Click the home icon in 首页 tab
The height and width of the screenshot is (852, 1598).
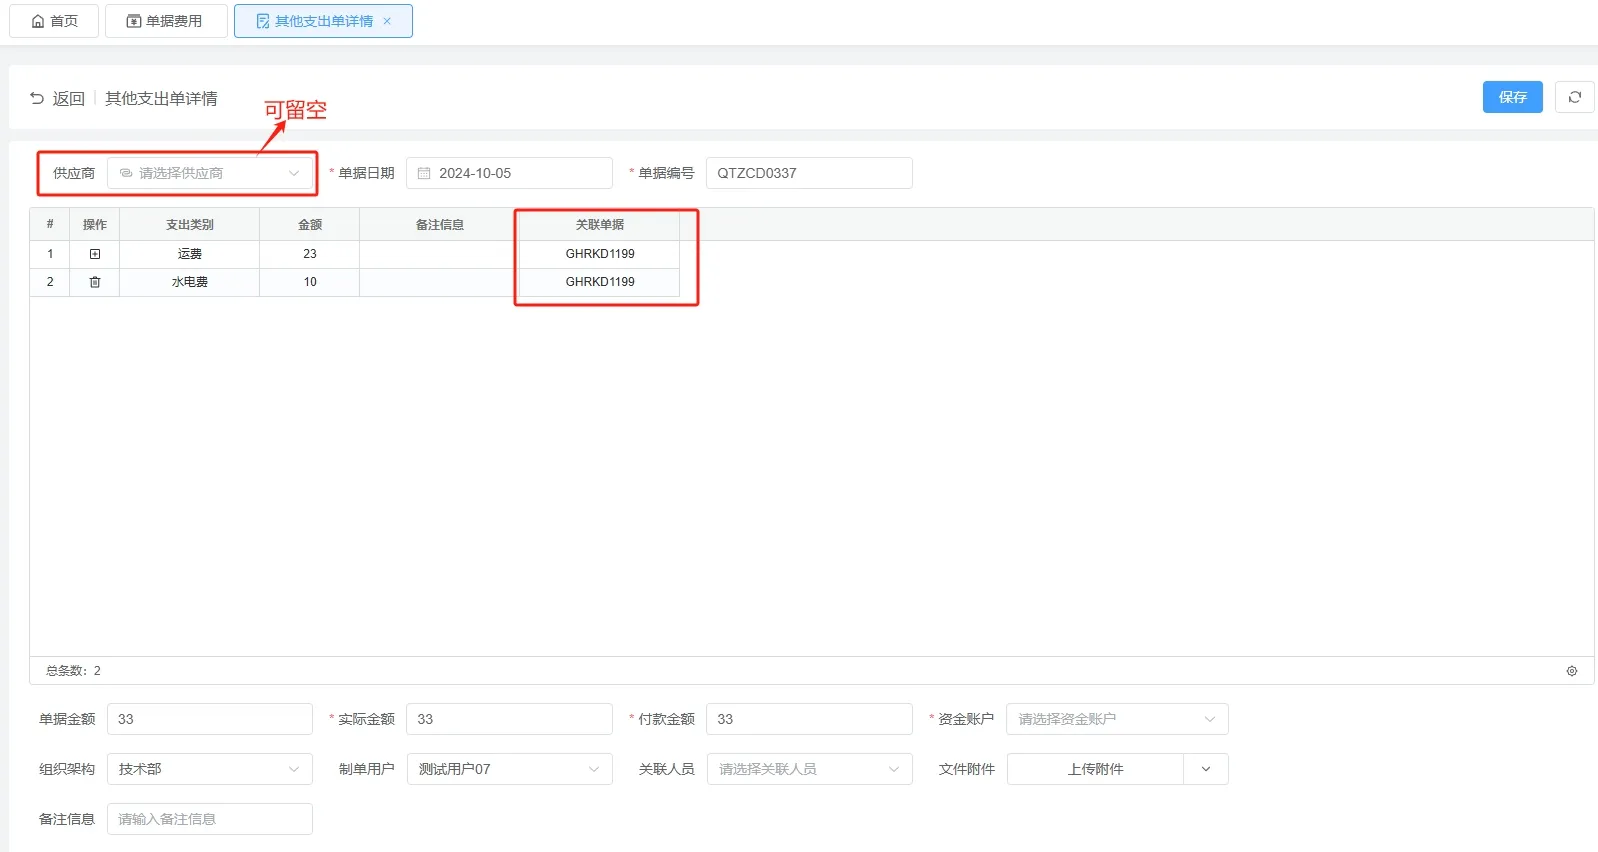click(38, 21)
